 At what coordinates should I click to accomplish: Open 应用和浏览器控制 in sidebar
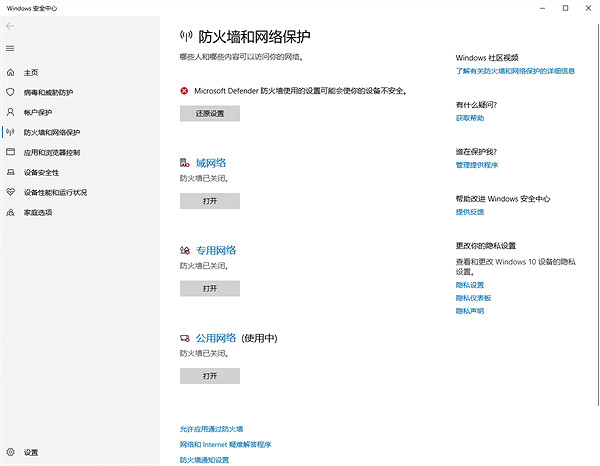point(52,152)
